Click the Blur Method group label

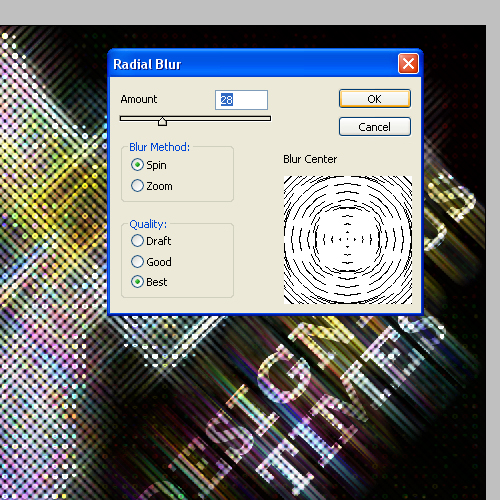159,147
